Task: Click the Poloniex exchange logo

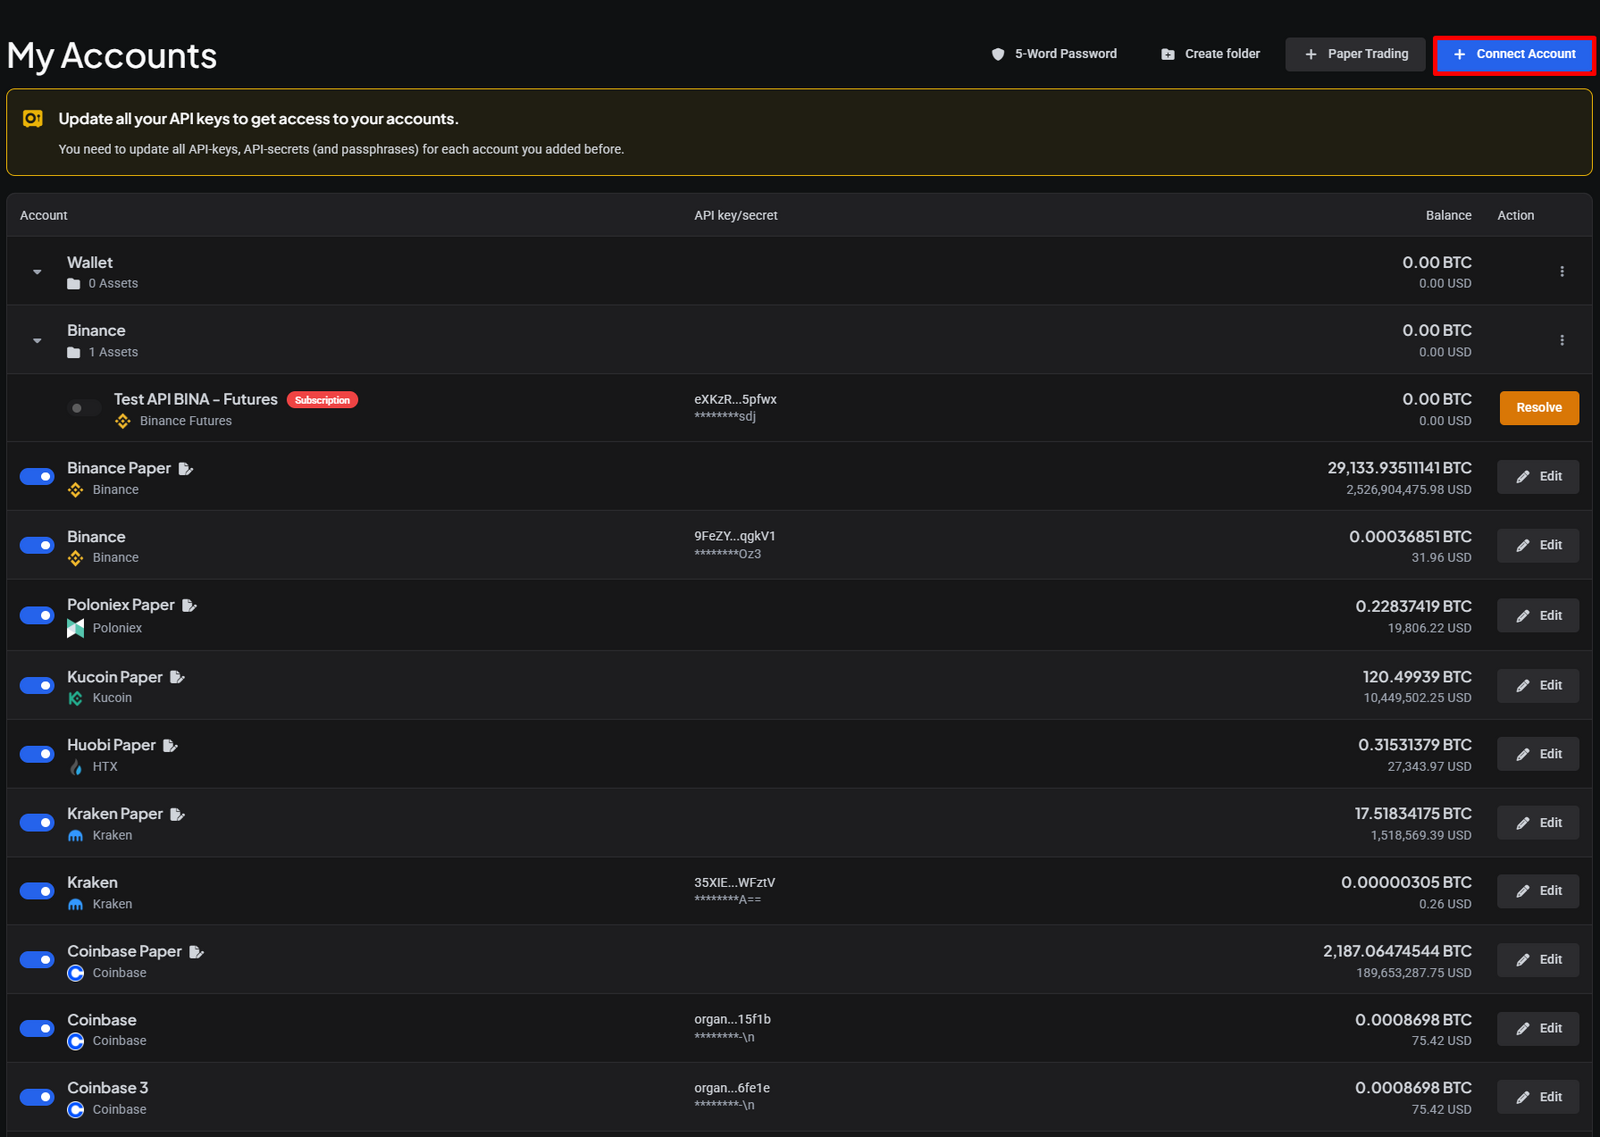Action: point(75,628)
